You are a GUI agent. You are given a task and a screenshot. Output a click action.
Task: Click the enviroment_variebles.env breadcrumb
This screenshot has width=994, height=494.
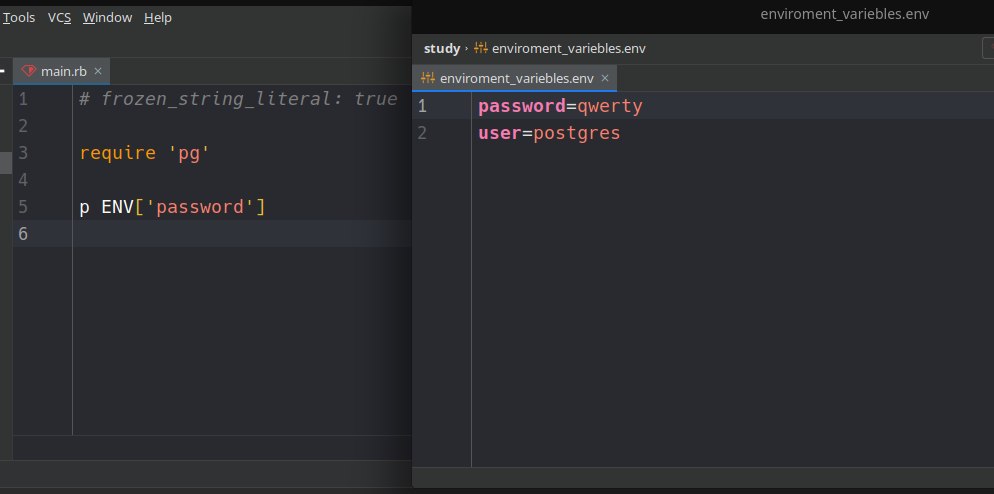[x=569, y=48]
